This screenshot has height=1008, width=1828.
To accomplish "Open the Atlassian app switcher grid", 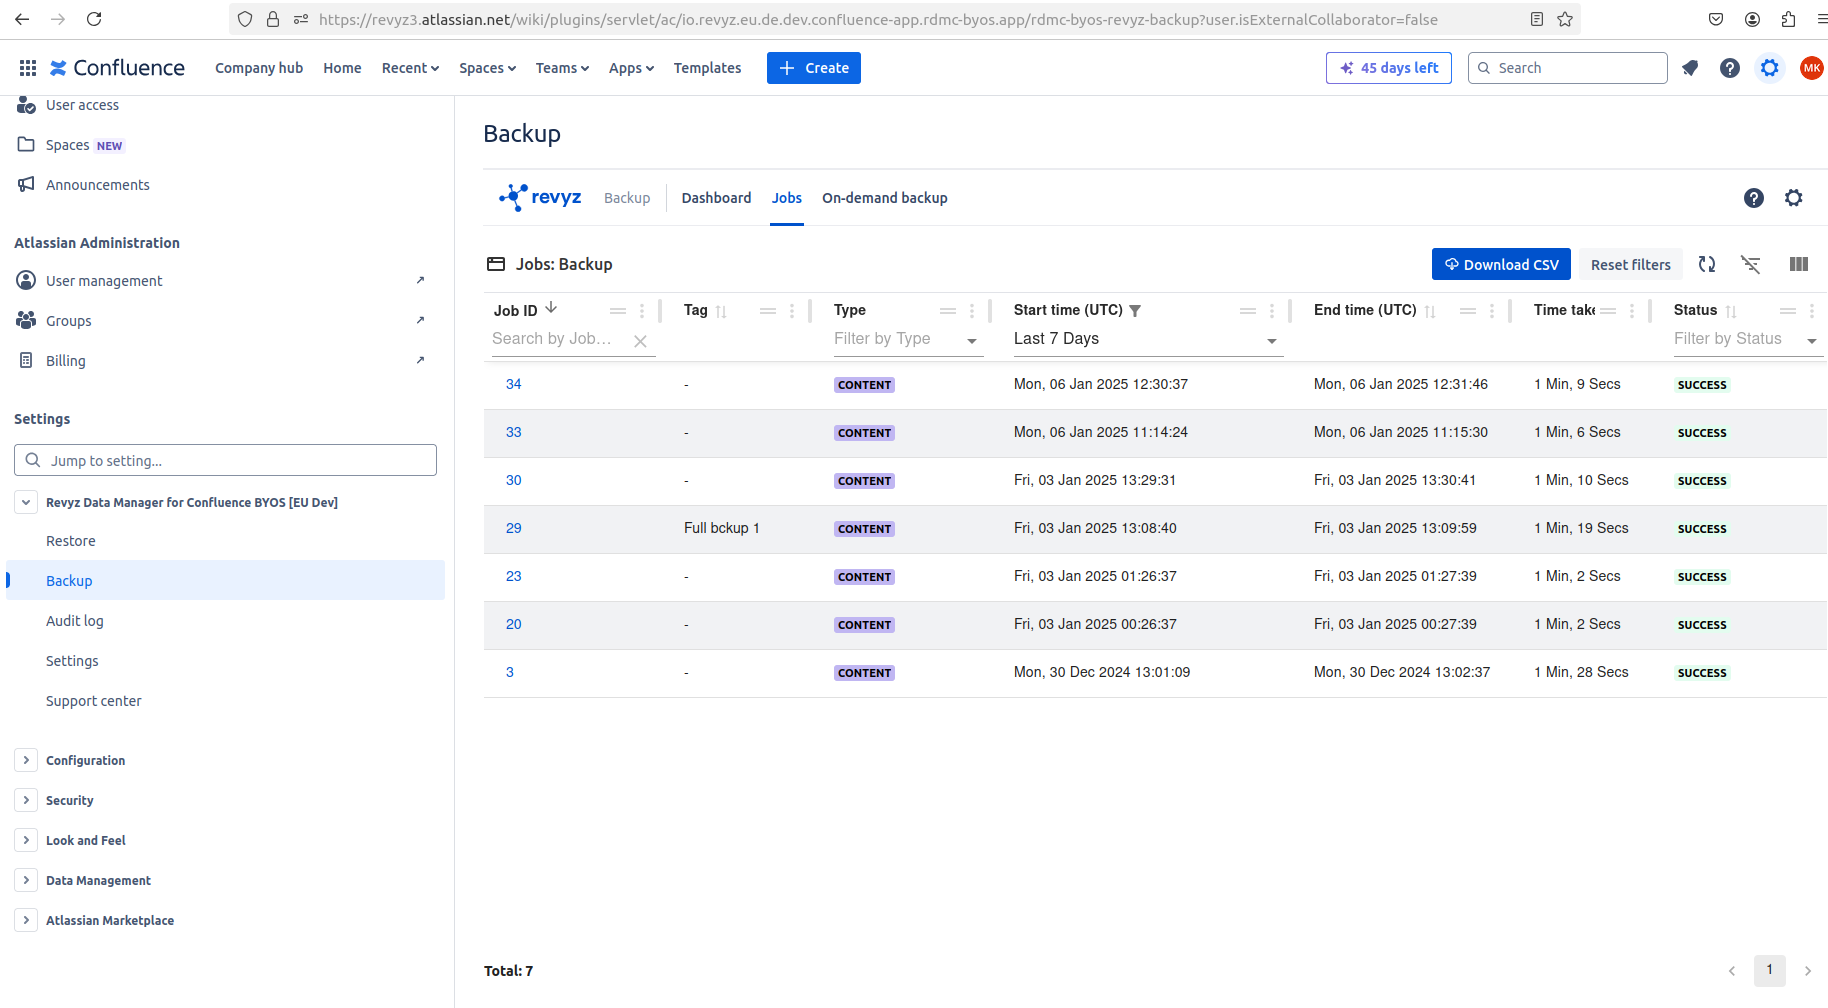I will [x=28, y=68].
